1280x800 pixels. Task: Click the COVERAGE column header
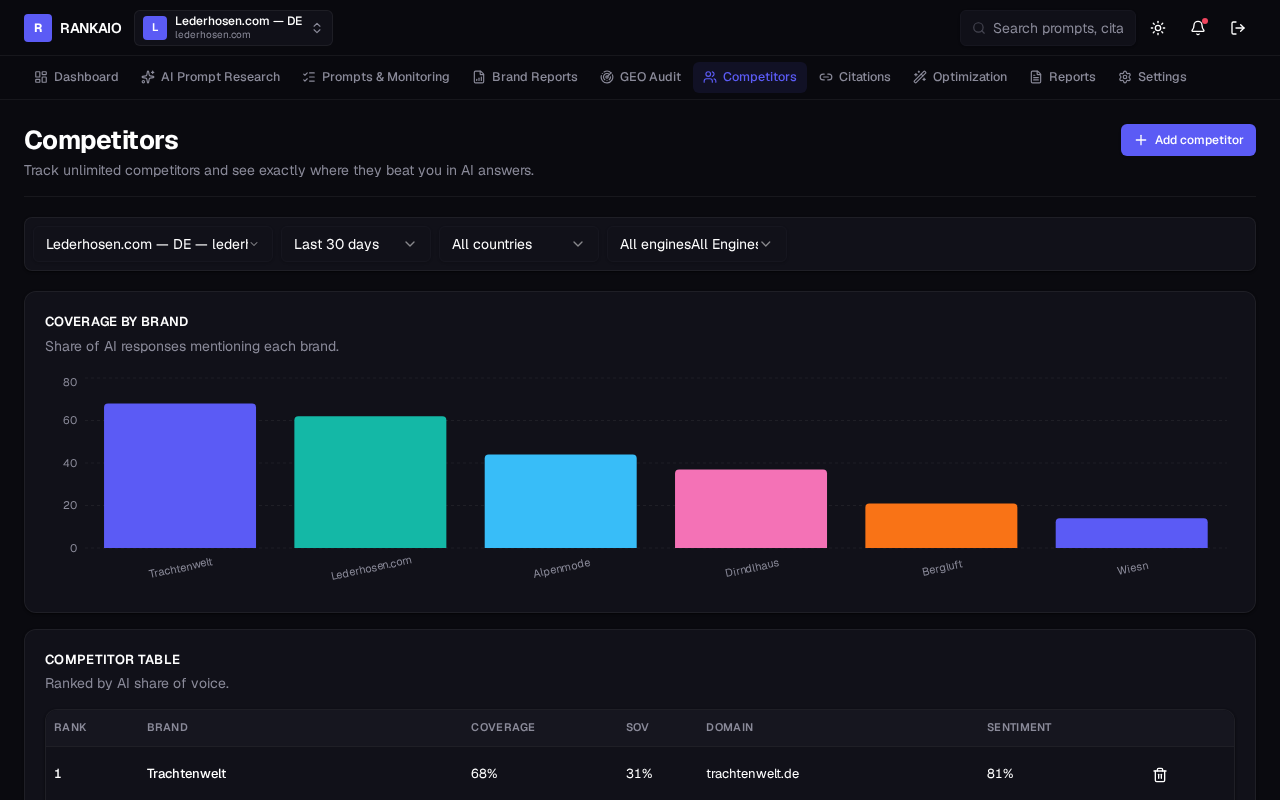503,727
